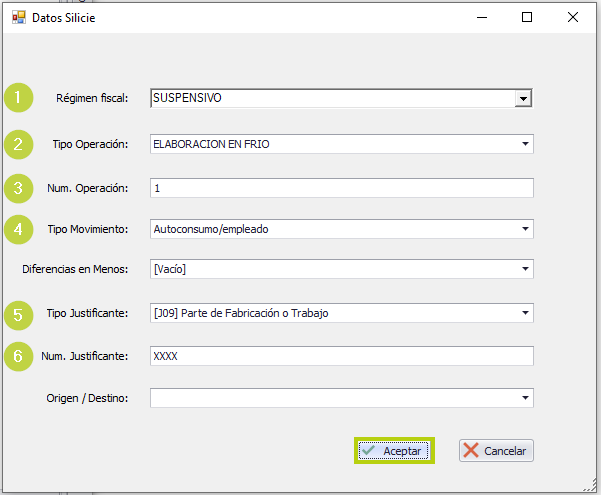Click the green circle numbered 3
601x495 pixels.
(x=18, y=188)
